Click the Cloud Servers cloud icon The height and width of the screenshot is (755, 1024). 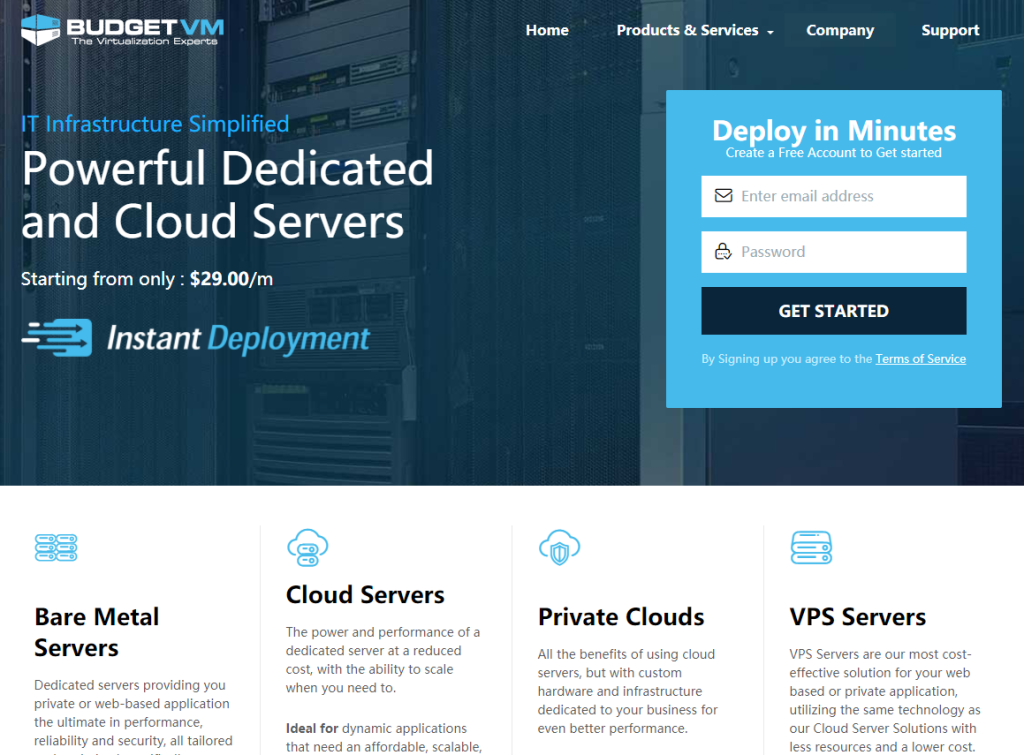click(x=308, y=547)
